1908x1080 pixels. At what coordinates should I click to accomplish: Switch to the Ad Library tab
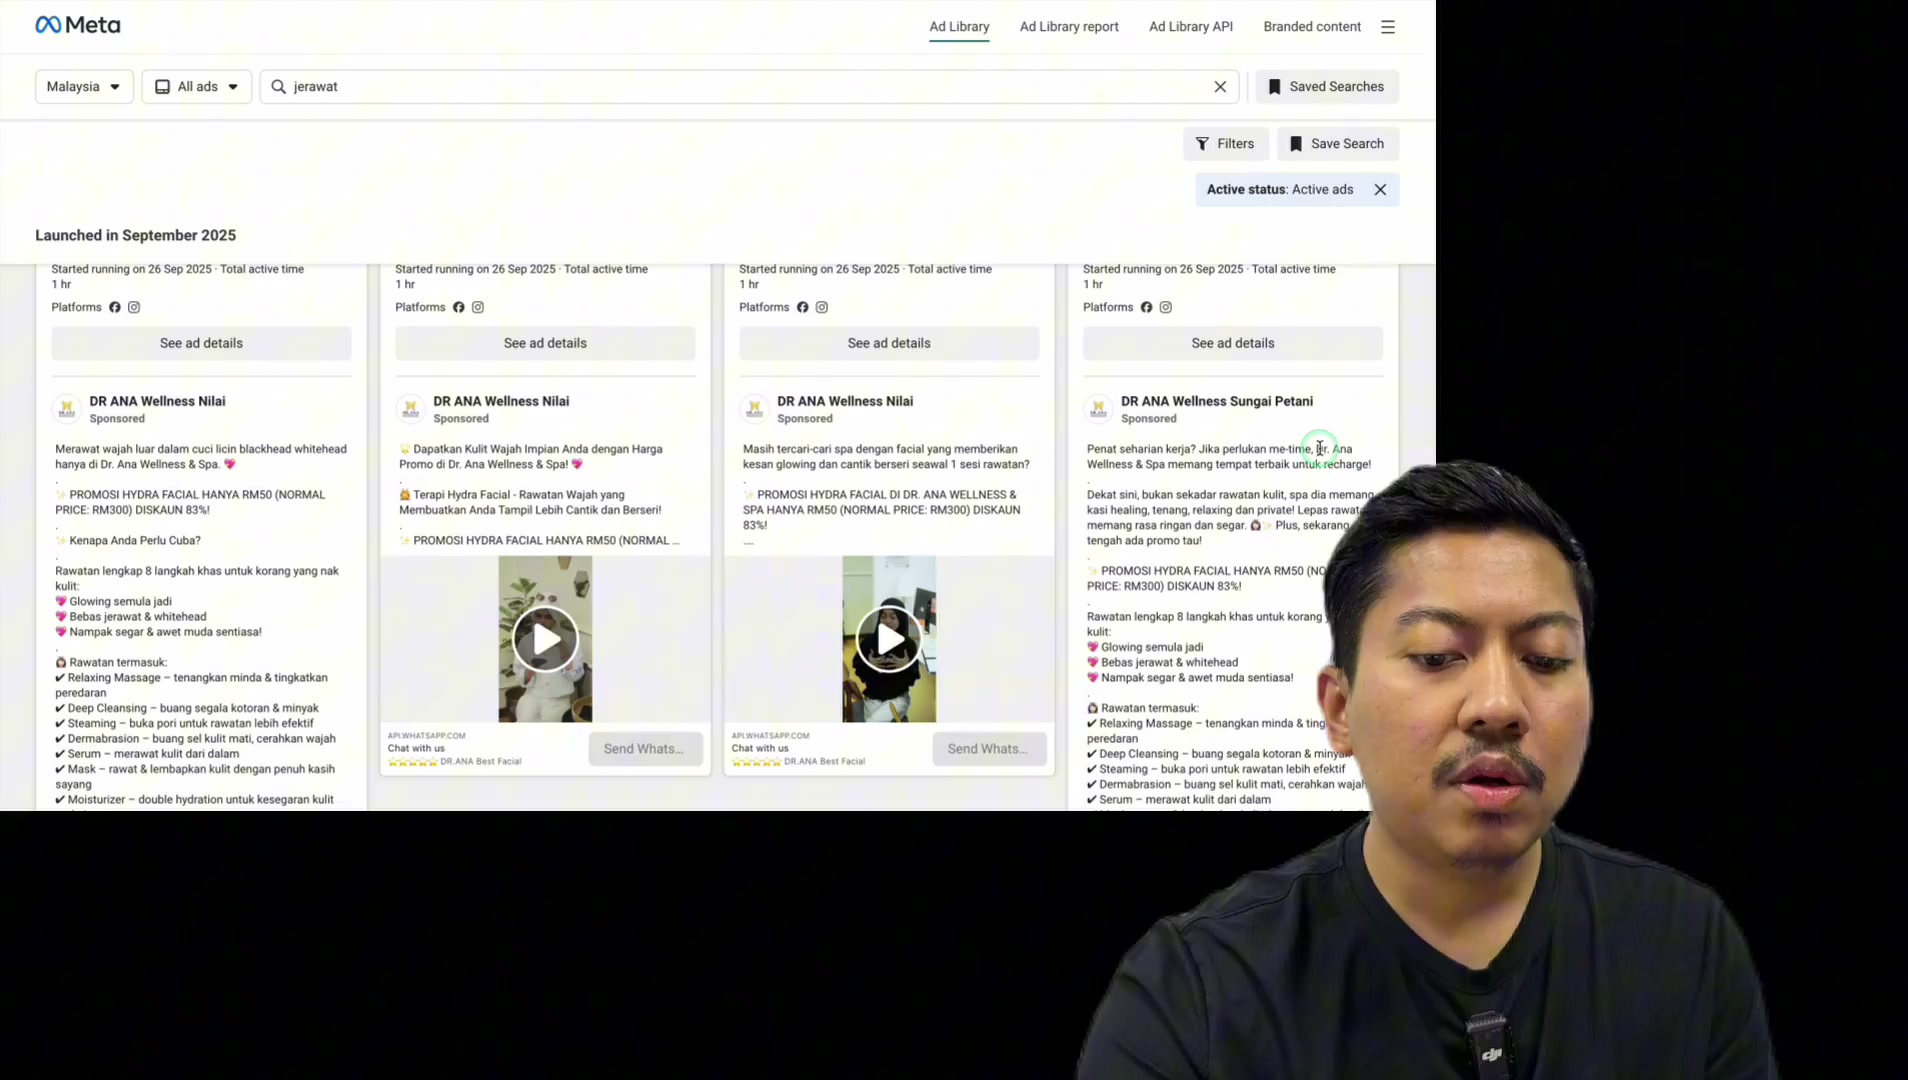point(959,27)
